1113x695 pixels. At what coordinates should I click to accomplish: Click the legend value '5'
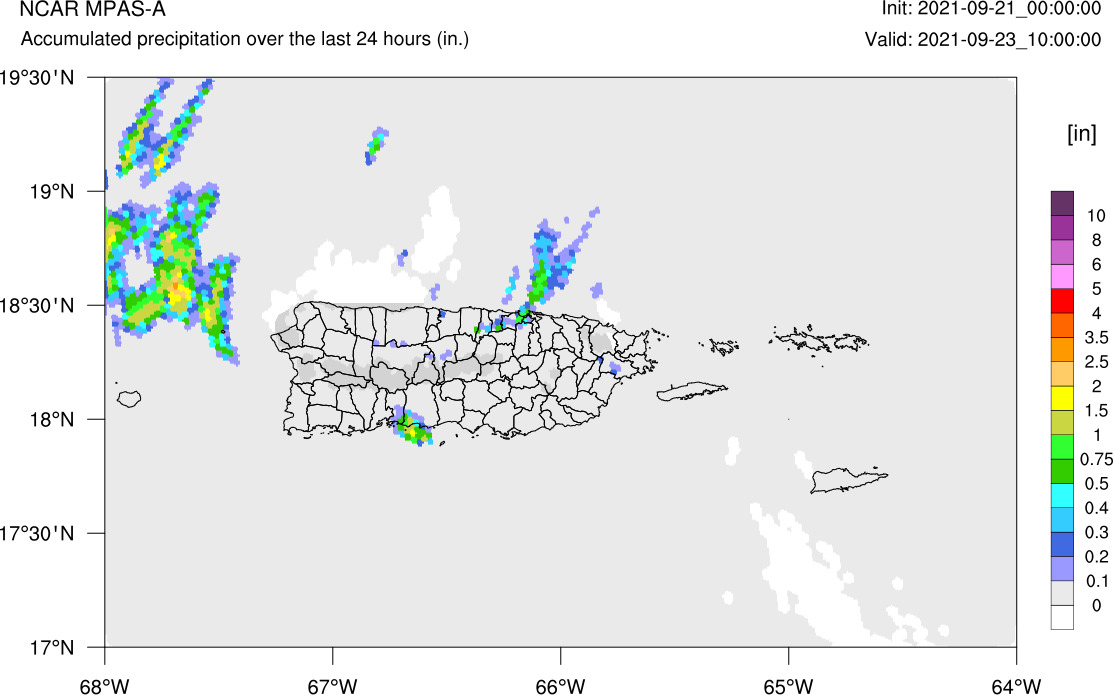1097,289
